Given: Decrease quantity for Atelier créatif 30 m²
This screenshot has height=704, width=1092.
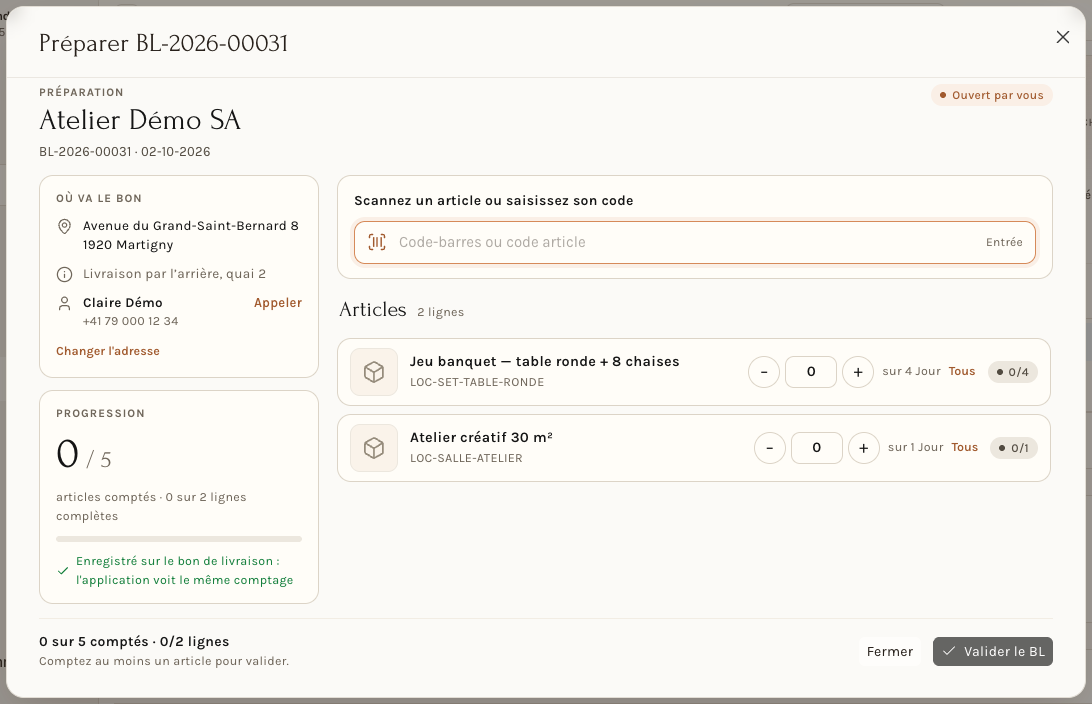Looking at the screenshot, I should [770, 448].
